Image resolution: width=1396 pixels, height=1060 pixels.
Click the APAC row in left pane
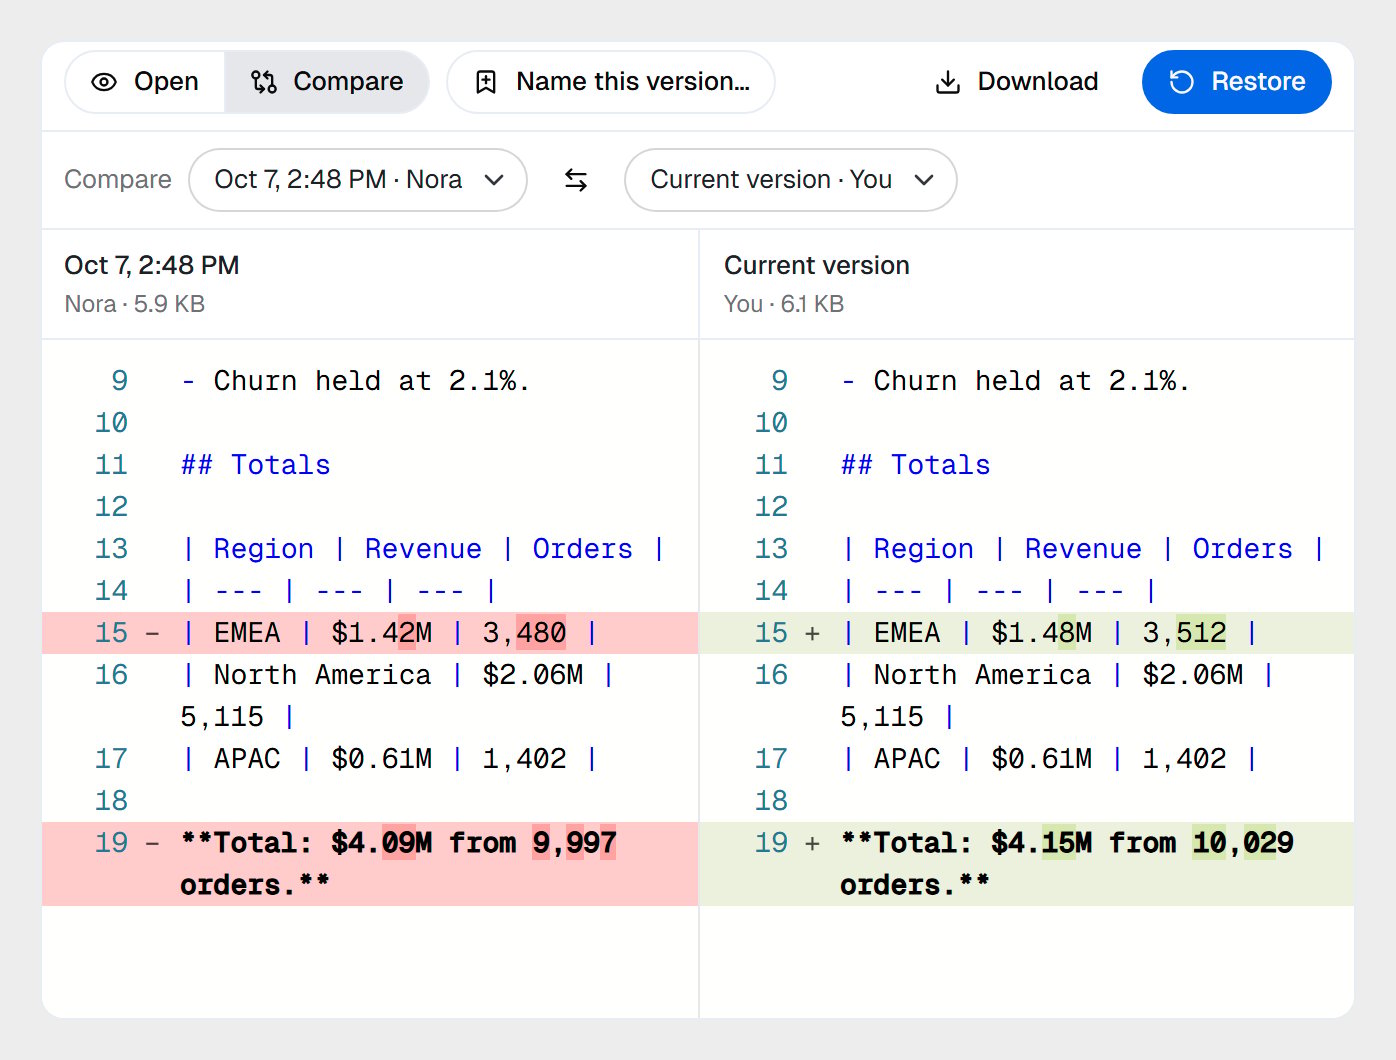pyautogui.click(x=370, y=759)
